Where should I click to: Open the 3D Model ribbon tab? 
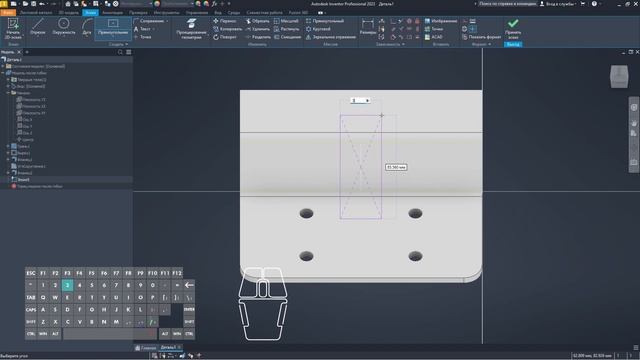click(x=69, y=13)
